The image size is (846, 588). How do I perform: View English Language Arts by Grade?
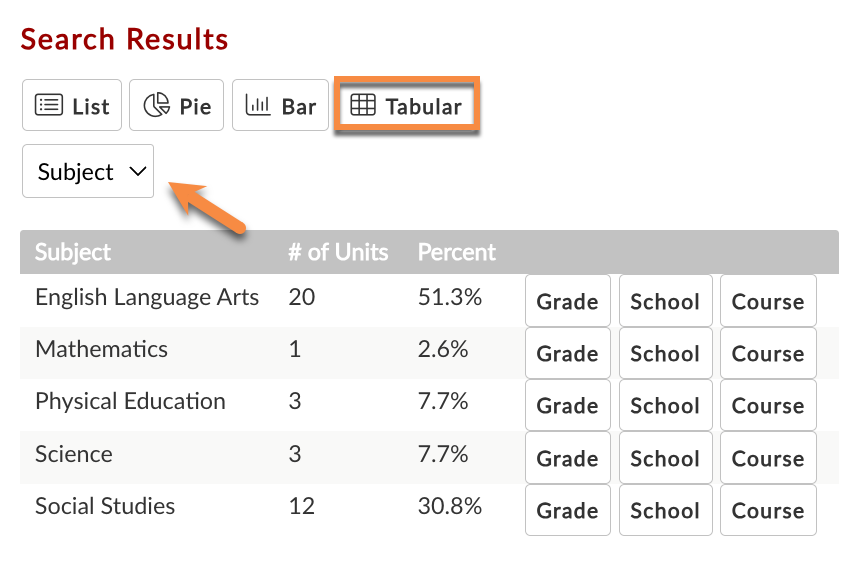567,301
